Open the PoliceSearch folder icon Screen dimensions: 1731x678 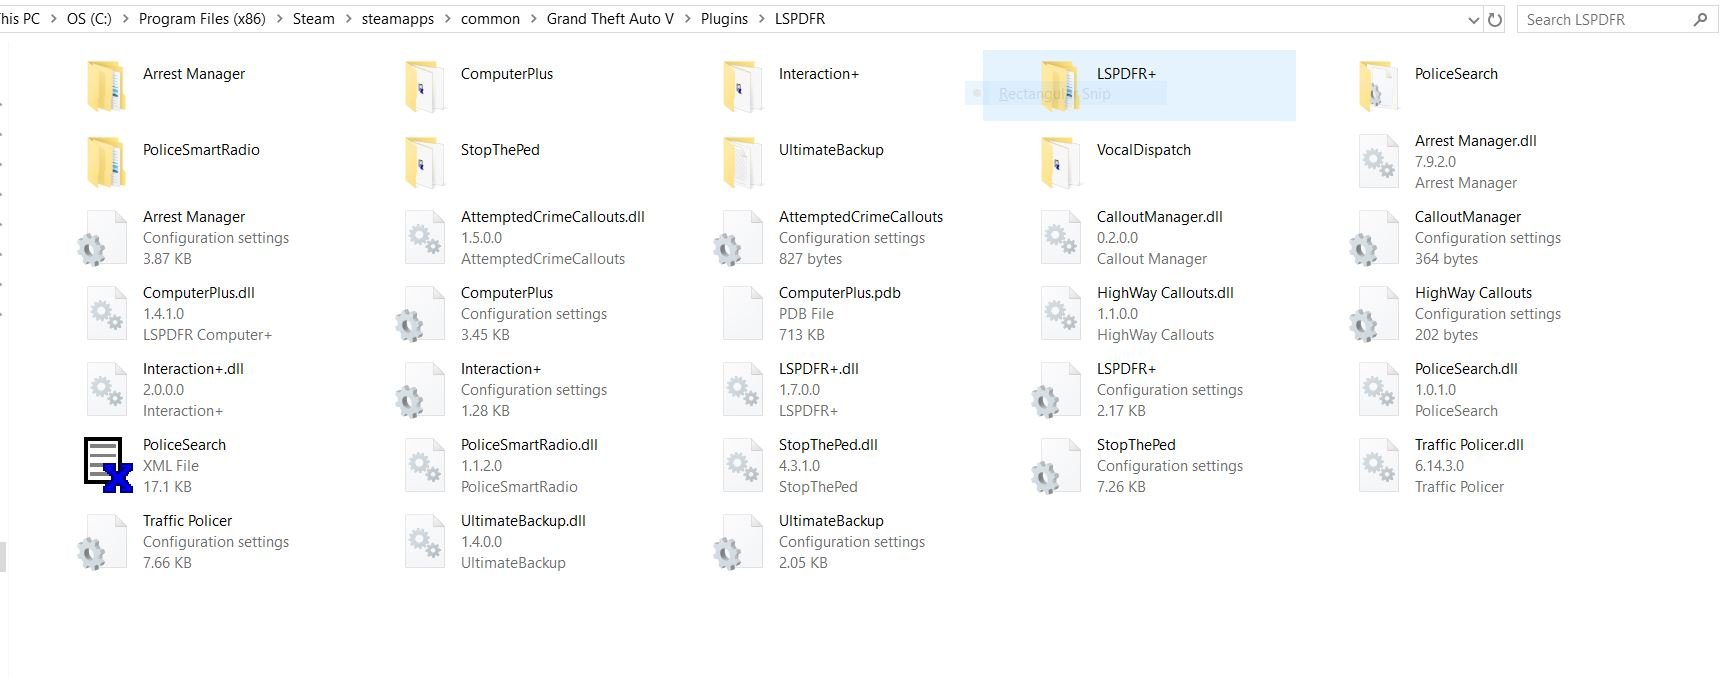1378,85
